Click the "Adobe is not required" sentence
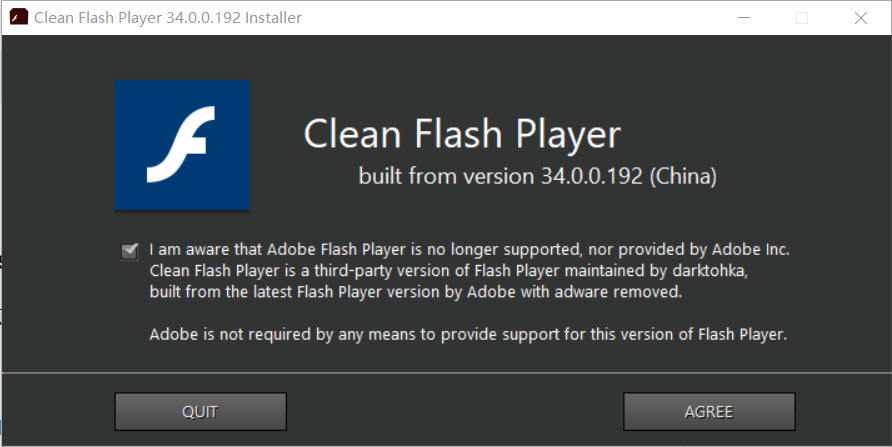Screen dimensions: 892x447 pos(468,334)
